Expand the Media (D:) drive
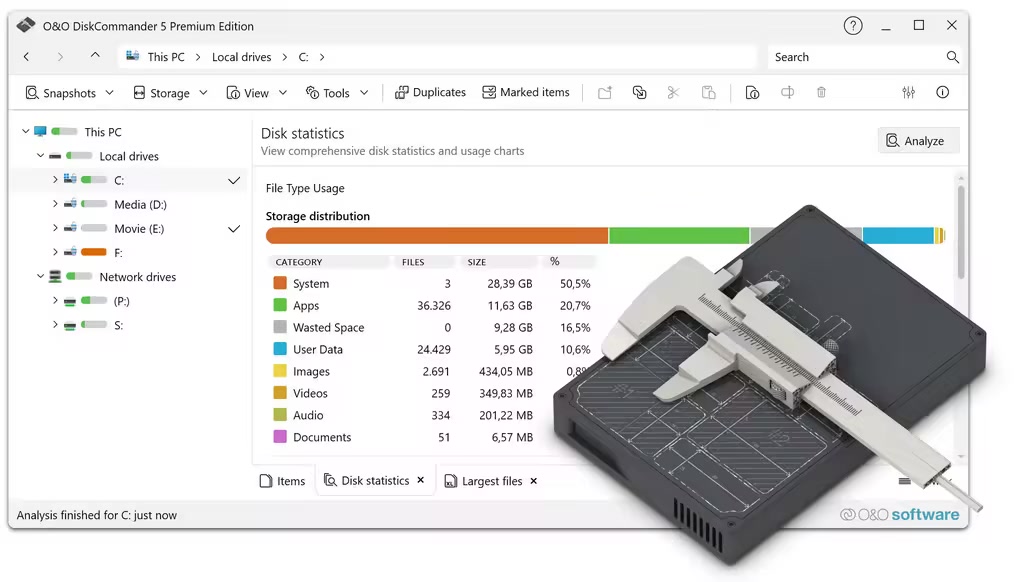 [x=55, y=205]
